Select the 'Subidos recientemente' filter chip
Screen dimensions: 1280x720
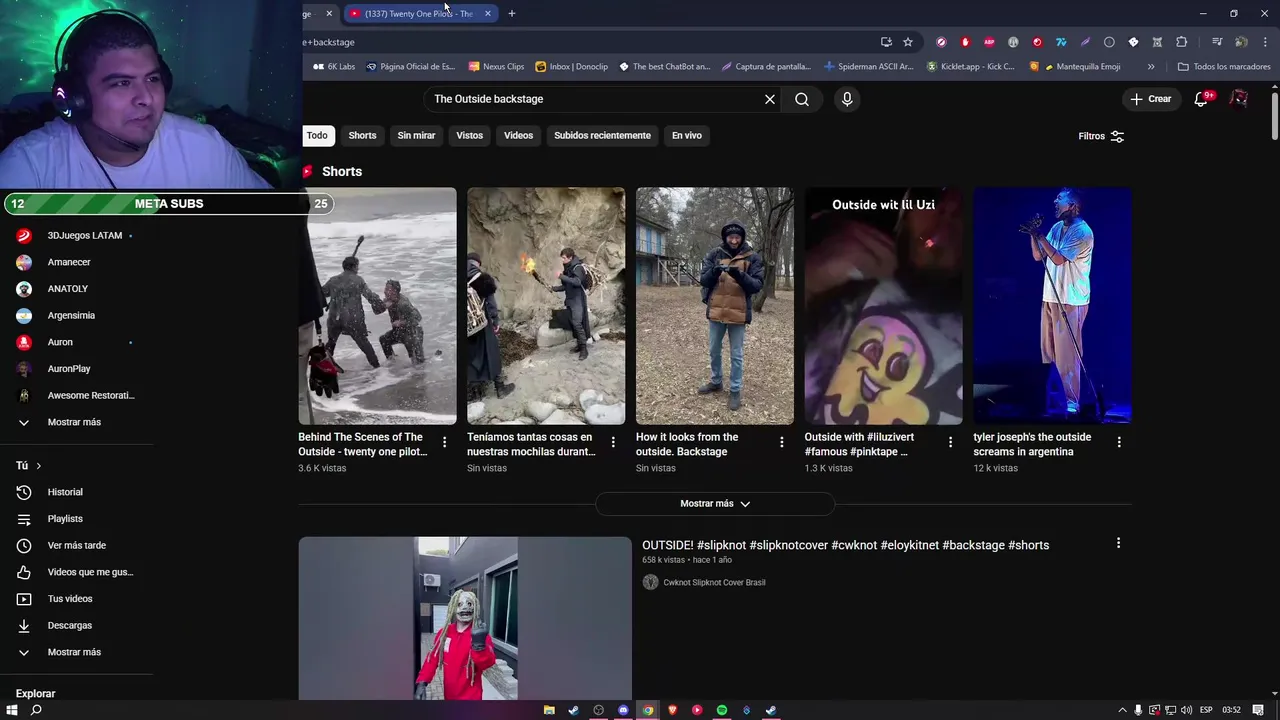602,135
